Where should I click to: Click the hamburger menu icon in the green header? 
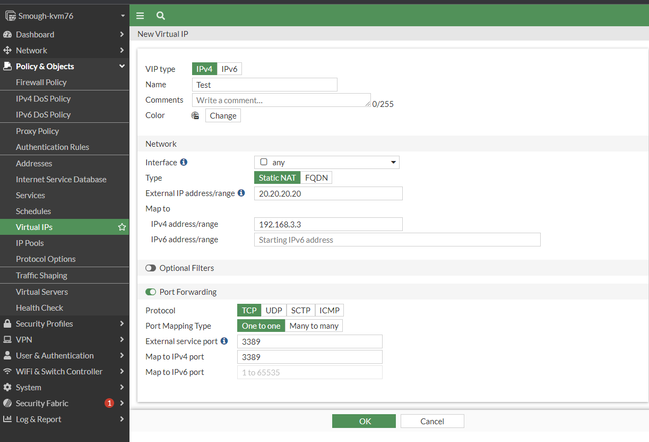[140, 16]
